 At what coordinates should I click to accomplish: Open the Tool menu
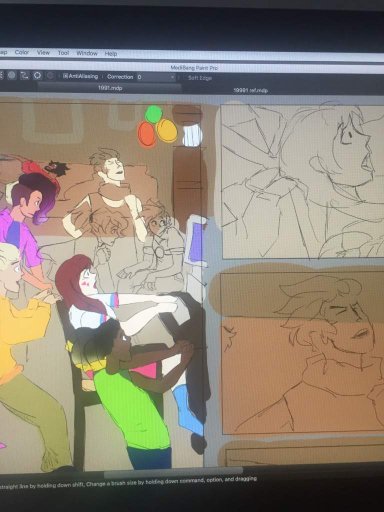pyautogui.click(x=63, y=53)
